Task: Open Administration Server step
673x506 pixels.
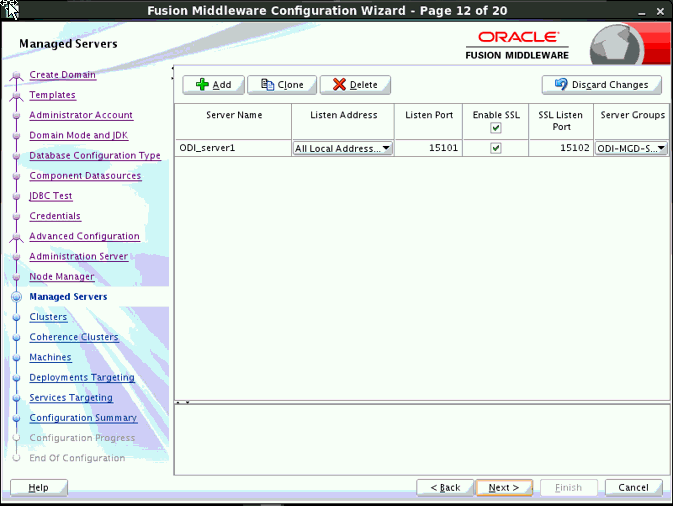Action: [x=79, y=256]
